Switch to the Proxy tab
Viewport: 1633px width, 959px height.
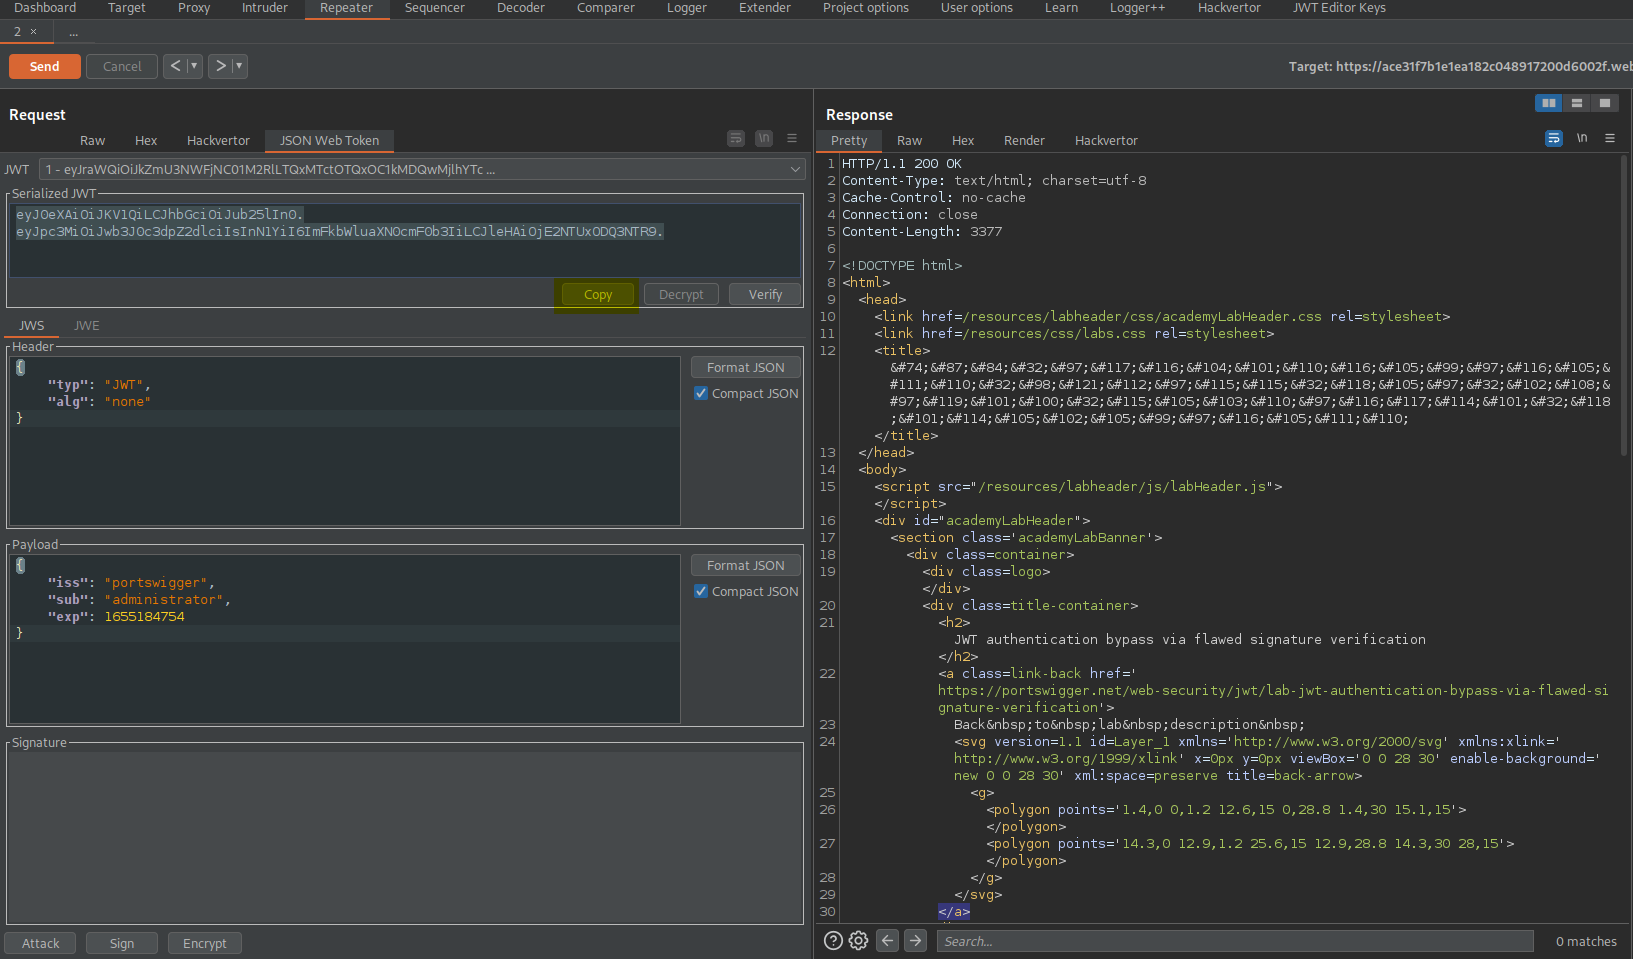[194, 8]
